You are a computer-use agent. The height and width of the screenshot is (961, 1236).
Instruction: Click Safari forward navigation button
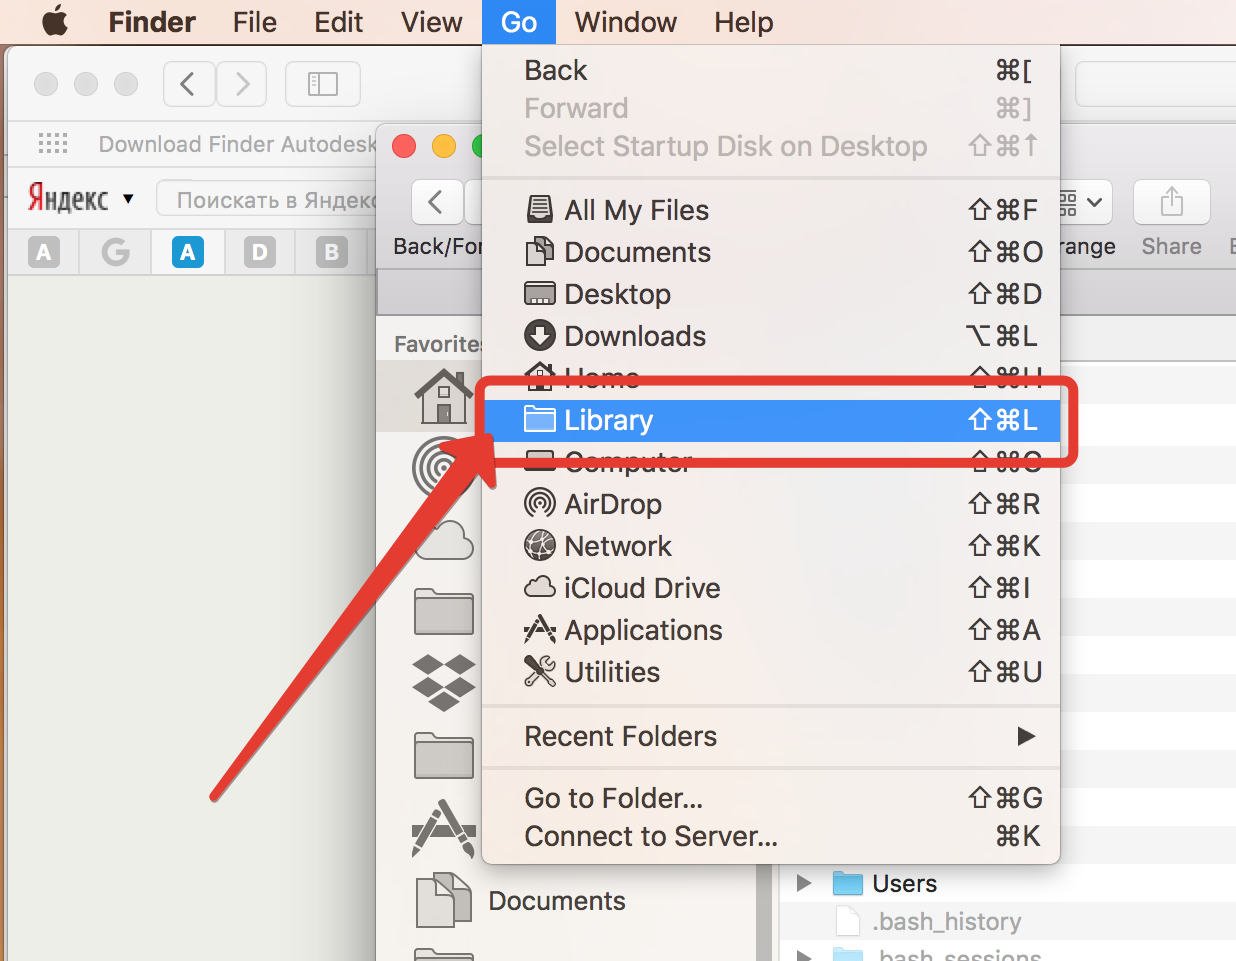pos(241,84)
